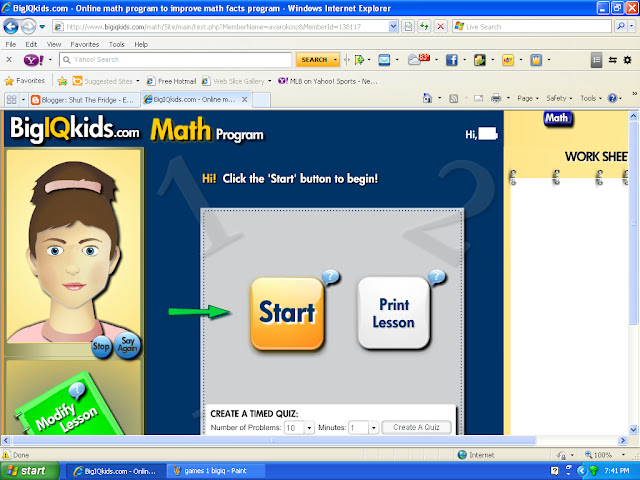Click the help bubble on Modify Lesson
Viewport: 640px width, 480px height.
tap(77, 390)
